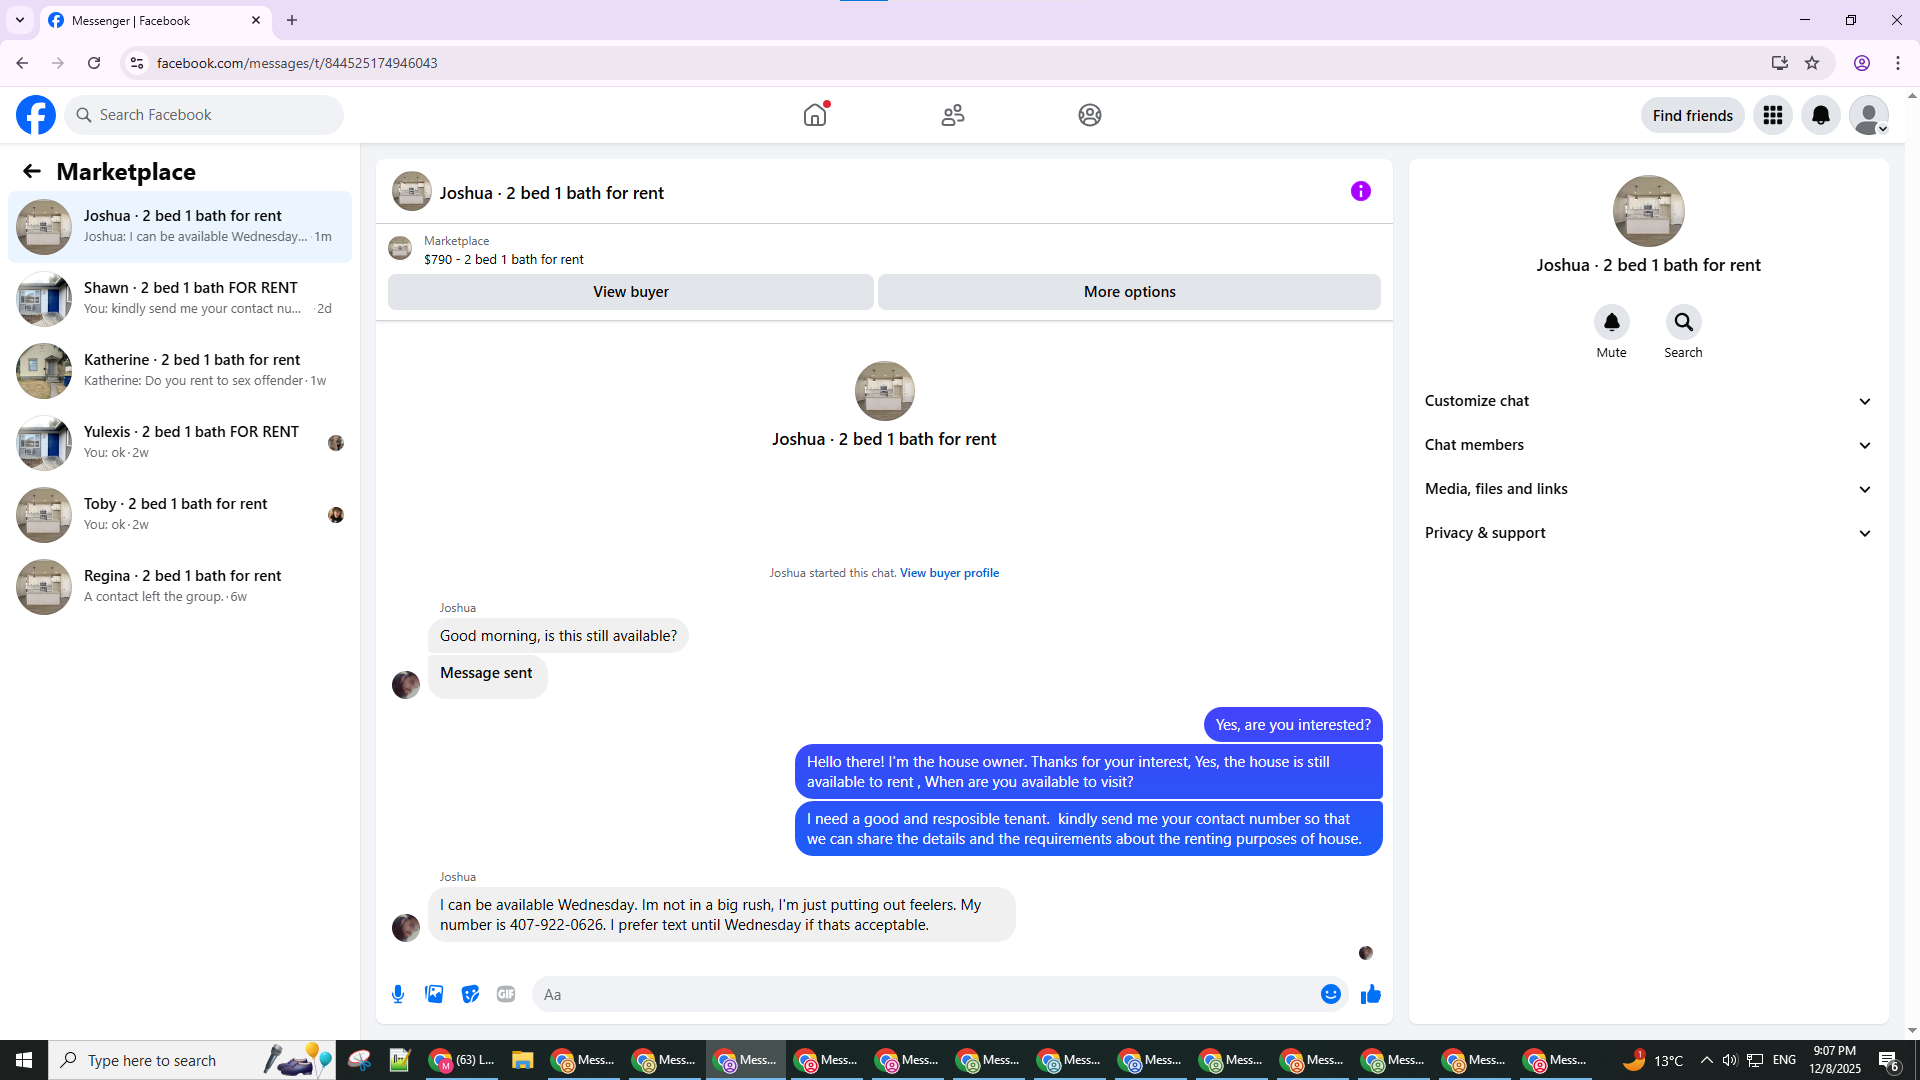Screen dimensions: 1920x1080
Task: Click the address bar URL
Action: (x=297, y=63)
